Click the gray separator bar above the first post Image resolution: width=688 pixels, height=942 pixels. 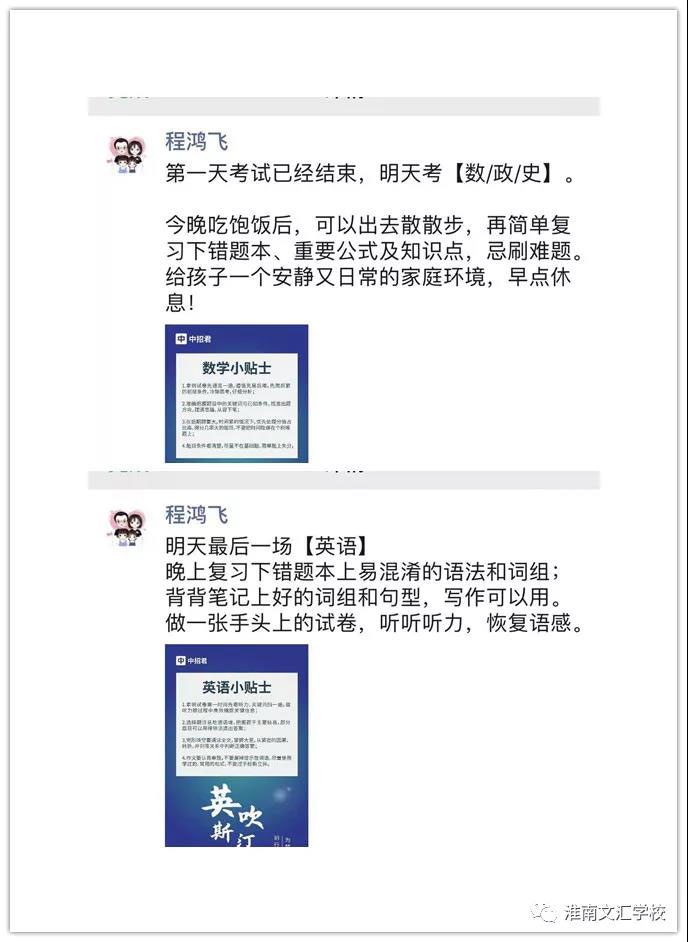point(344,106)
